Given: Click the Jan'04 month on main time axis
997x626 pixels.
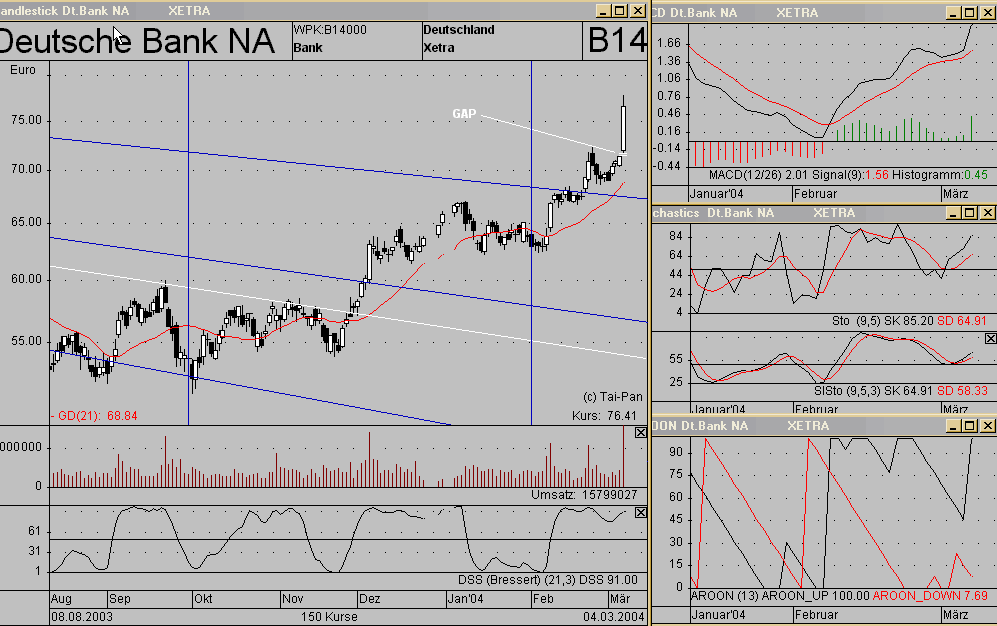Looking at the screenshot, I should pos(465,599).
